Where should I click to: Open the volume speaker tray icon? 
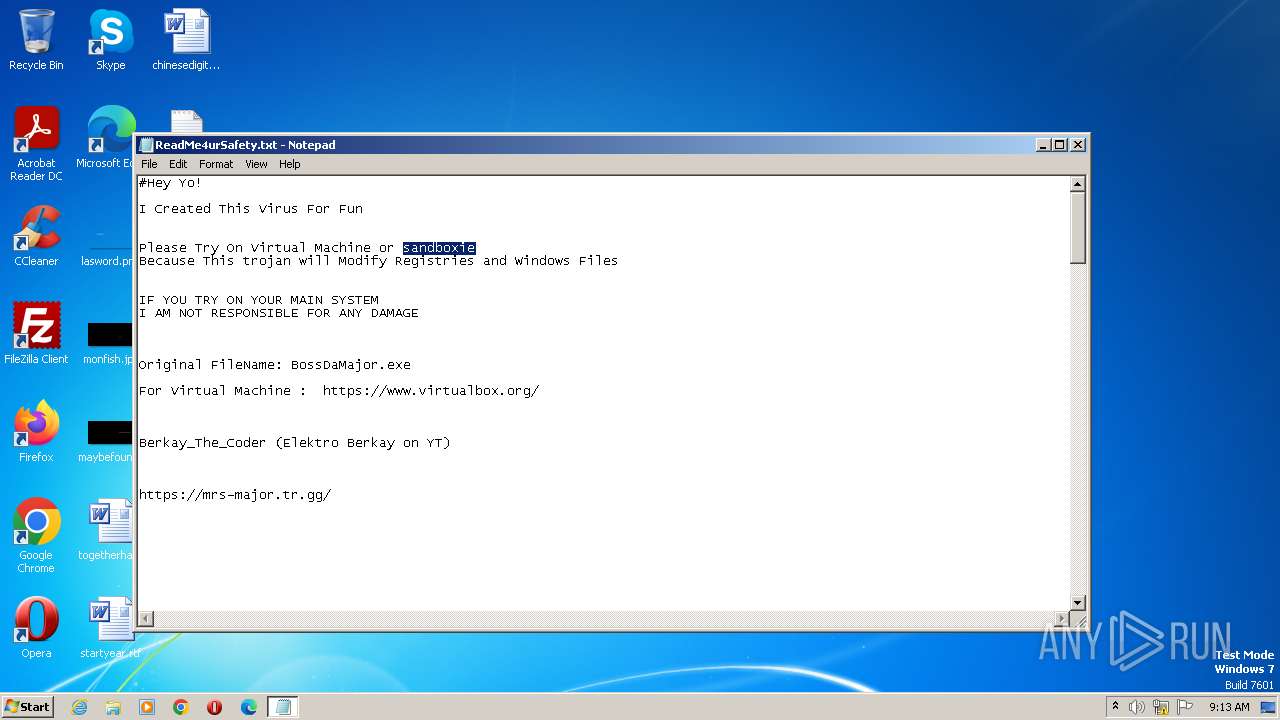pyautogui.click(x=1137, y=707)
